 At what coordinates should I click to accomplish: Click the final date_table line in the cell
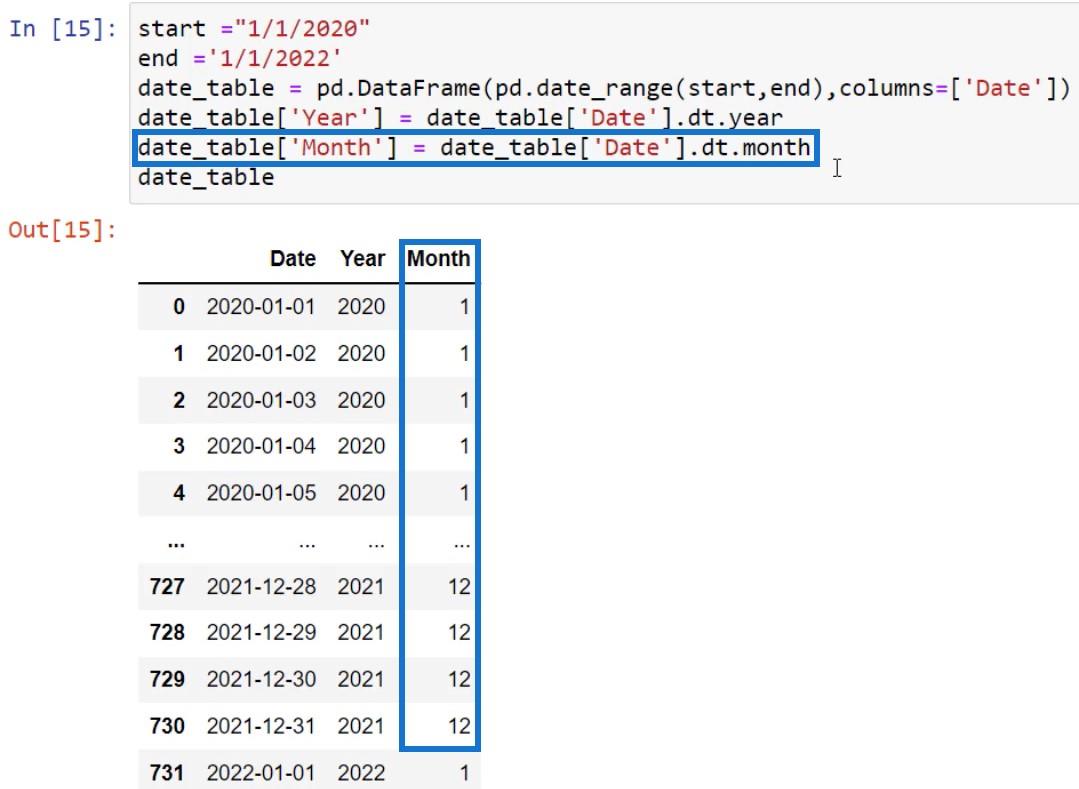[x=206, y=177]
